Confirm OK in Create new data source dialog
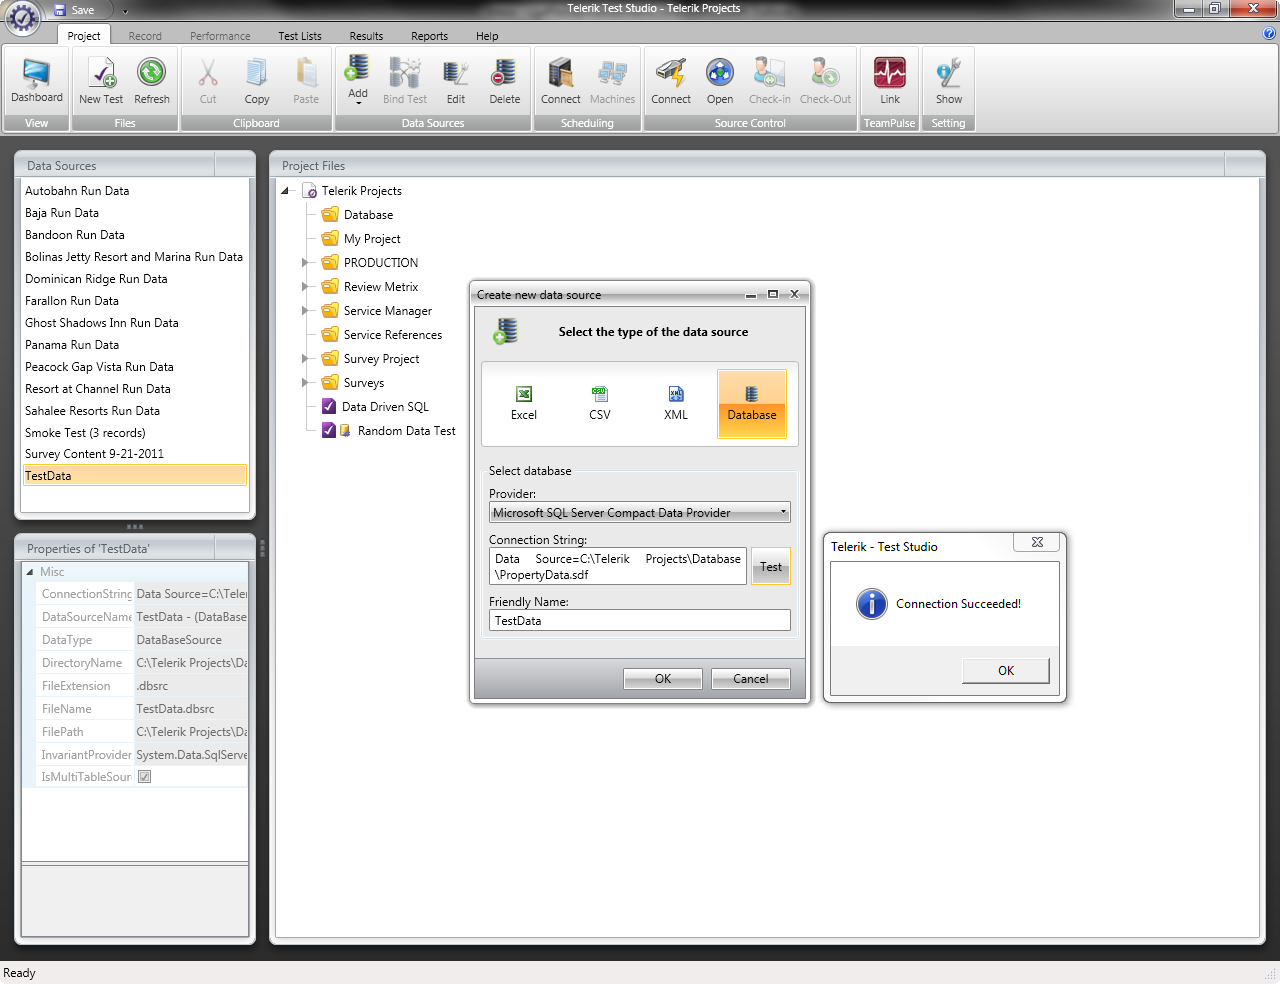 tap(663, 679)
